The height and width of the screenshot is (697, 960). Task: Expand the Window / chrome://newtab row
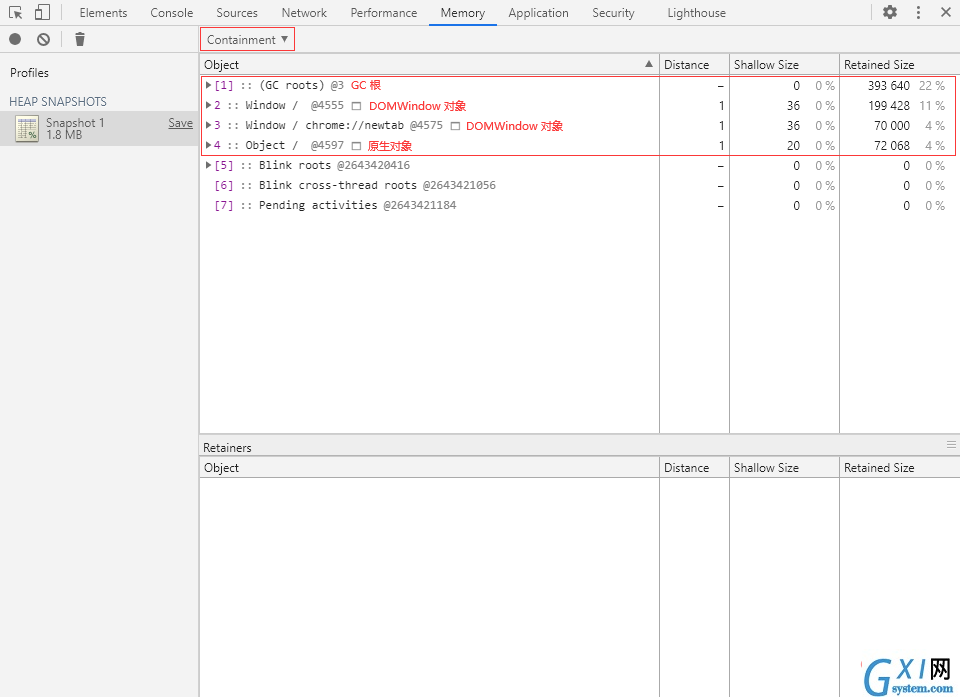pyautogui.click(x=208, y=125)
